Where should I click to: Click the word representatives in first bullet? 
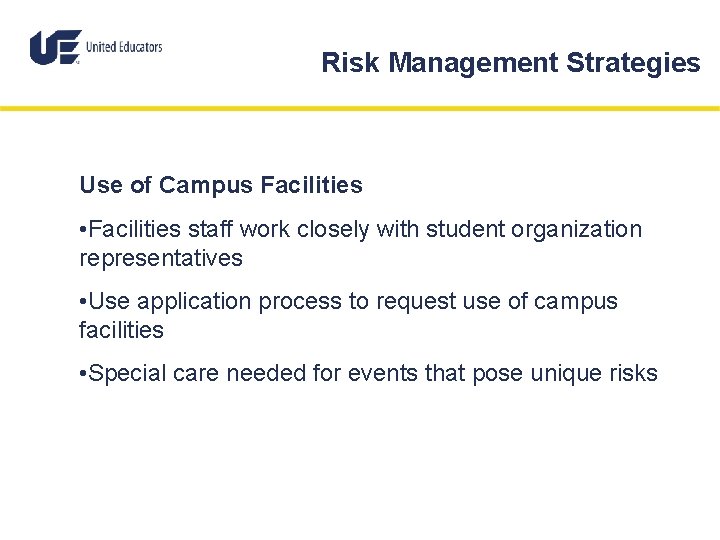160,258
